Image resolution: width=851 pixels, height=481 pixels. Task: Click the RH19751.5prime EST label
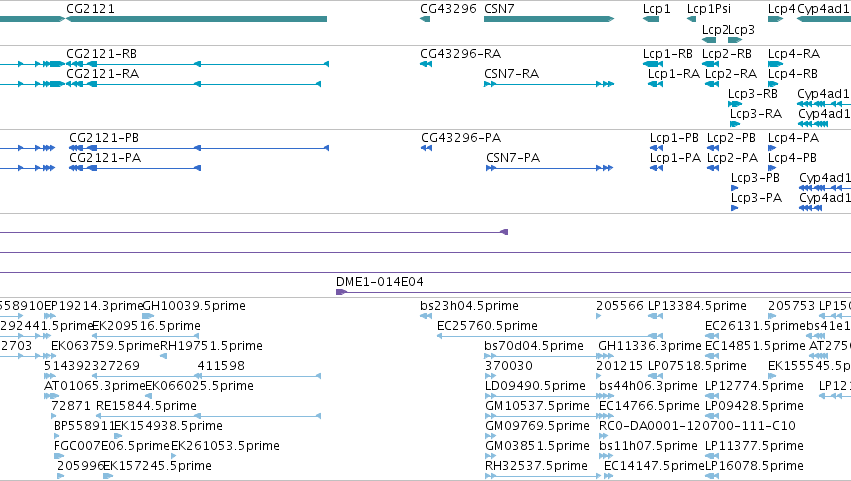click(x=211, y=346)
